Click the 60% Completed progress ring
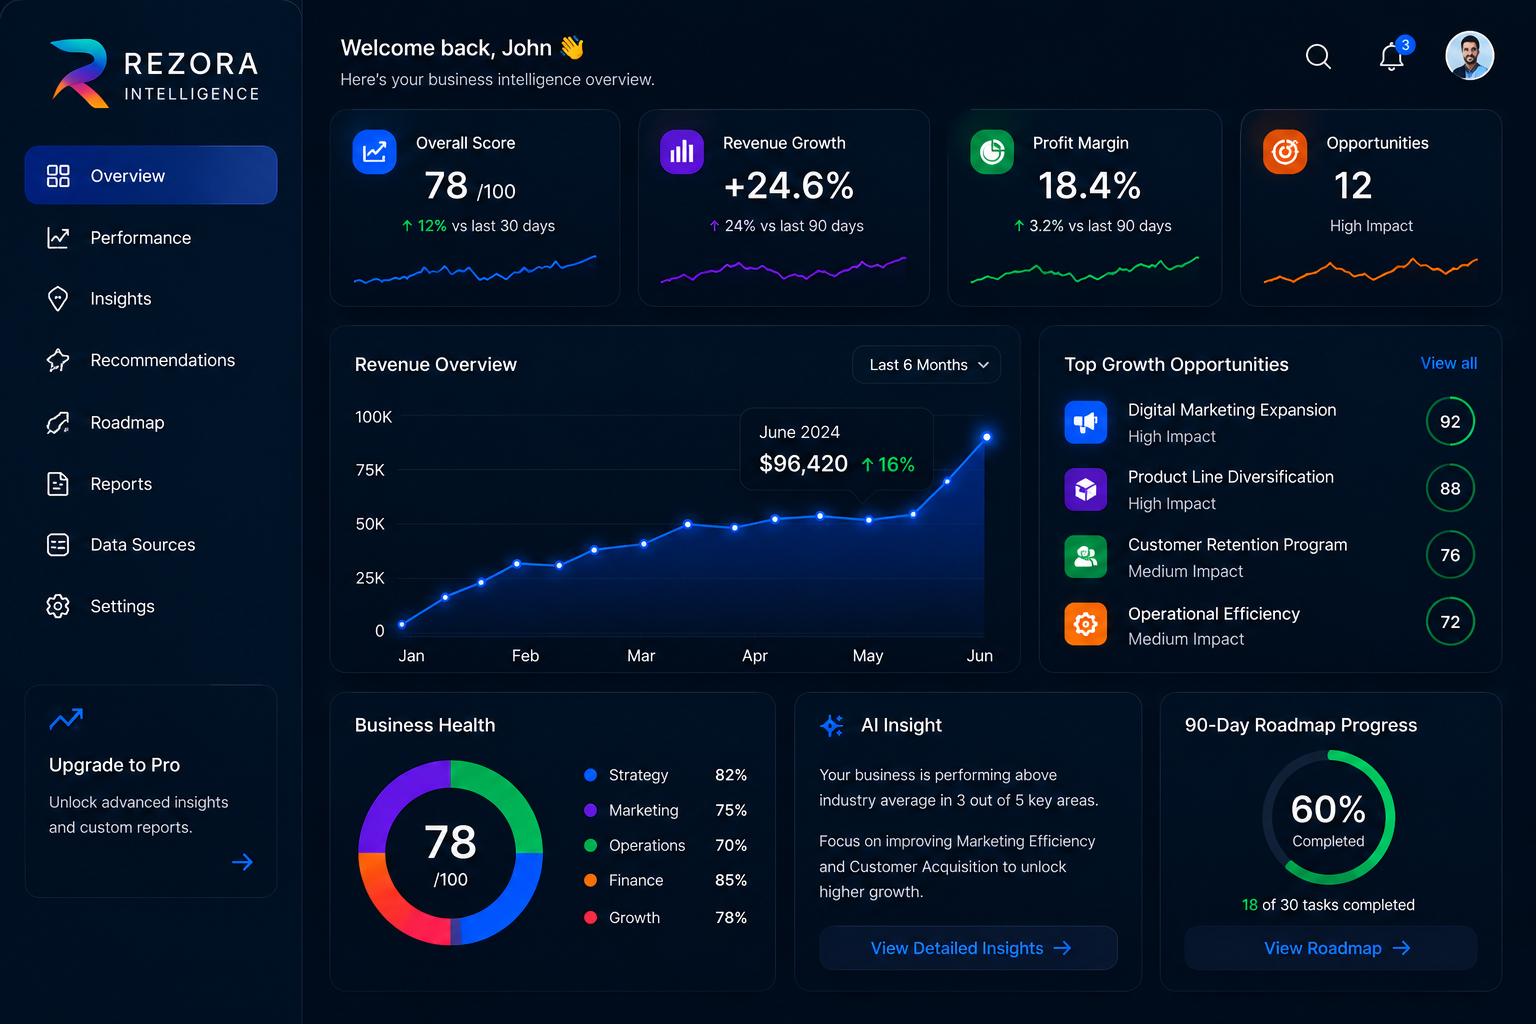Viewport: 1536px width, 1024px height. [1328, 817]
